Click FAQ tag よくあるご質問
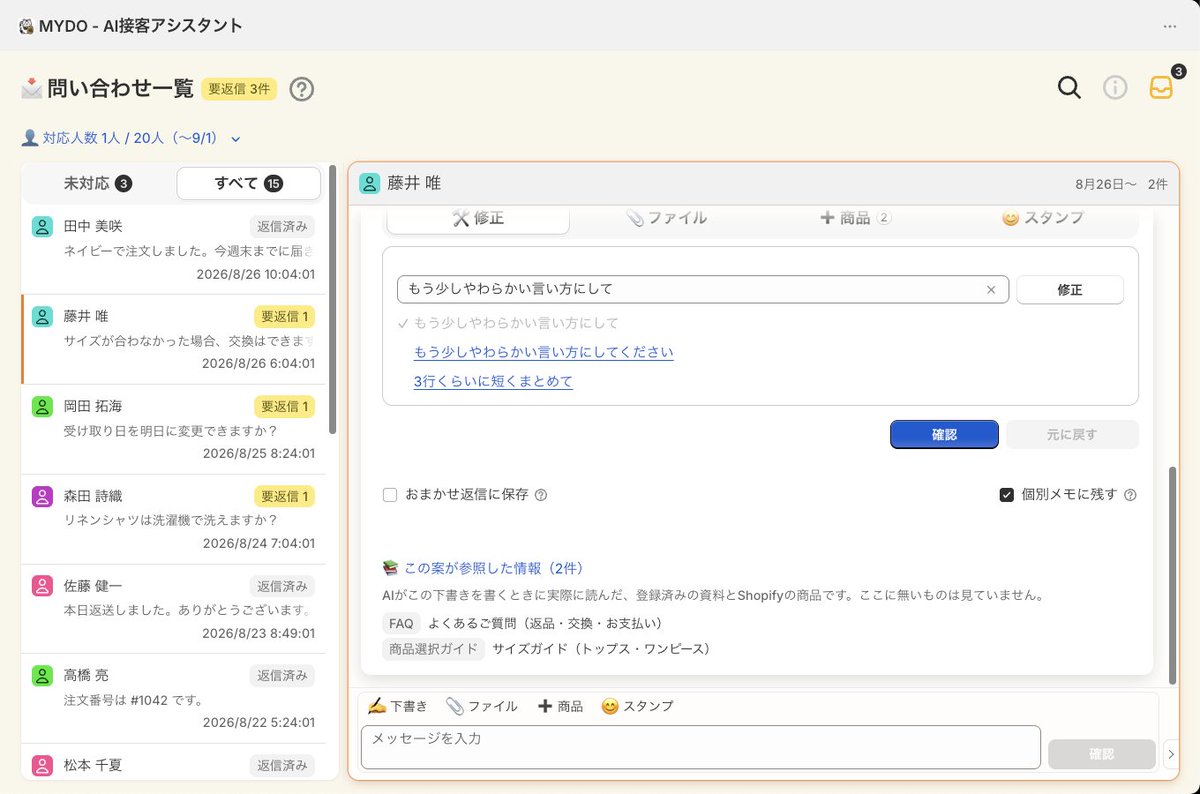Screen dimensions: 1200x794 (525, 623)
